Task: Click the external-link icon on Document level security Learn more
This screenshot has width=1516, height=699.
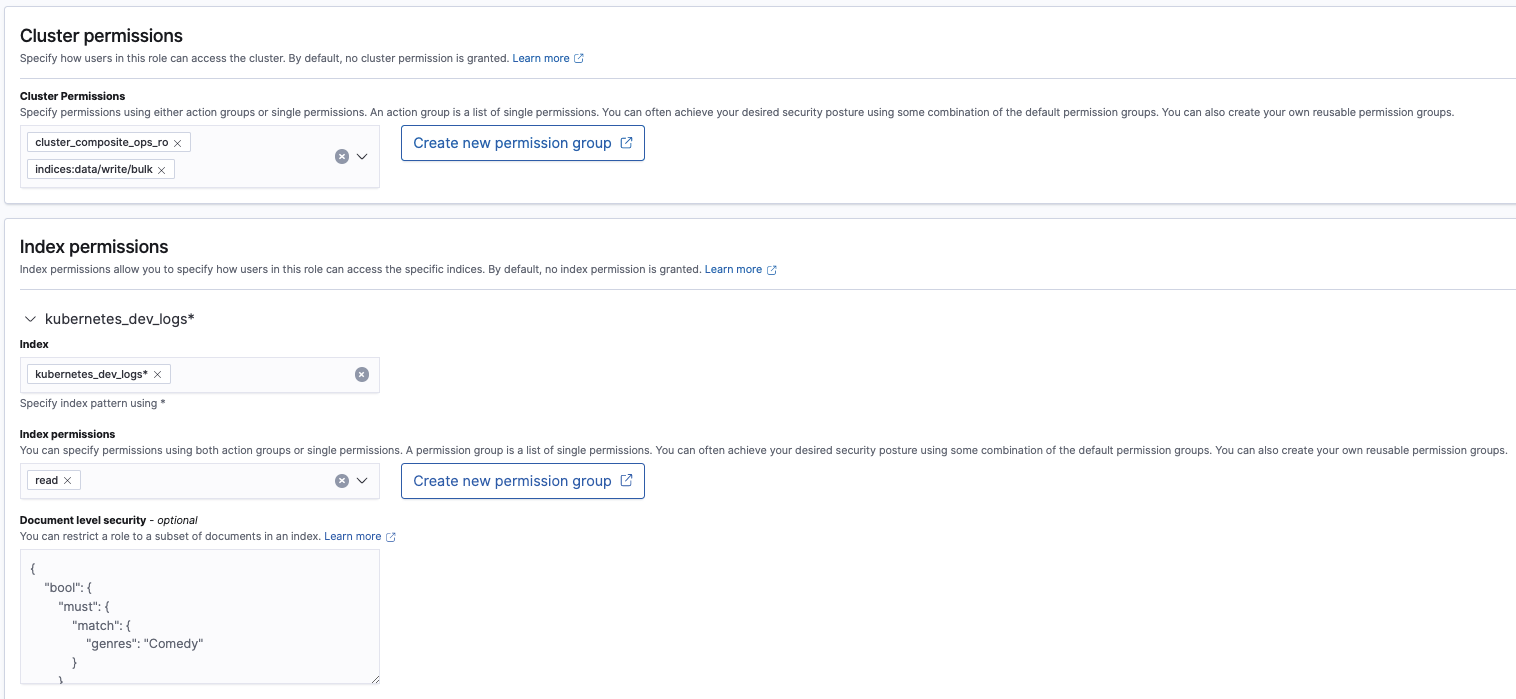Action: [391, 536]
